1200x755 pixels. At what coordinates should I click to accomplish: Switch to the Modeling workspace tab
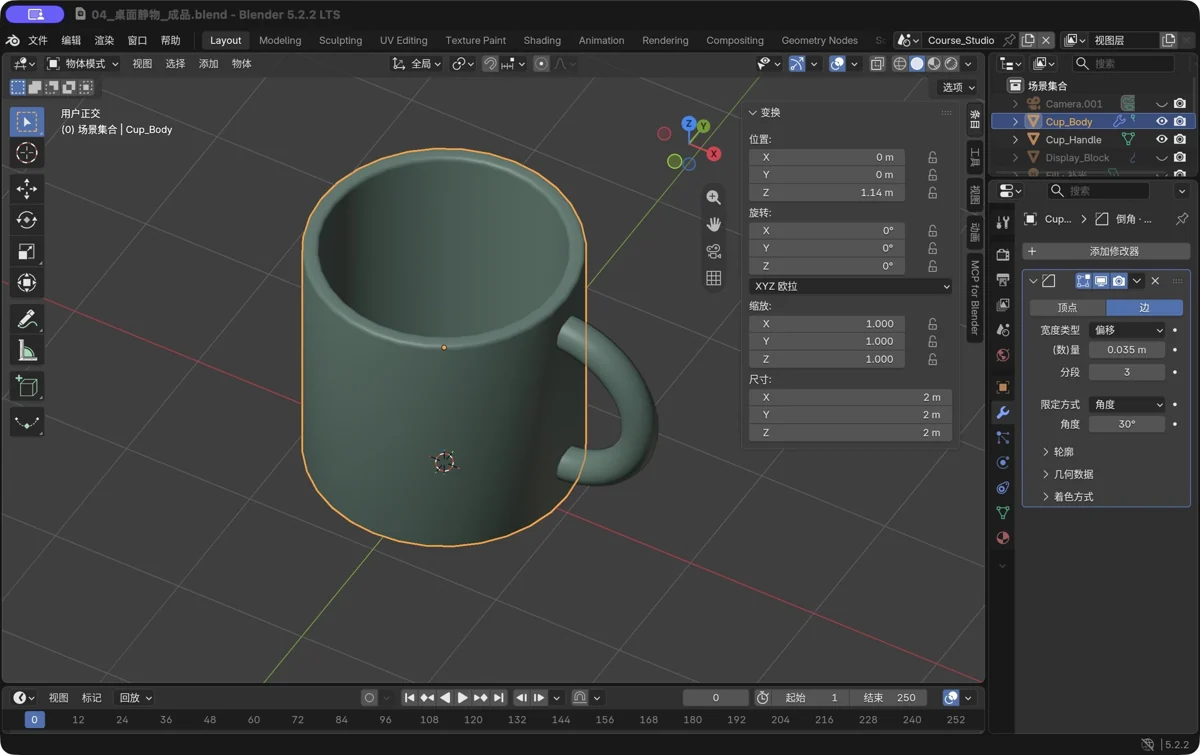pos(280,41)
